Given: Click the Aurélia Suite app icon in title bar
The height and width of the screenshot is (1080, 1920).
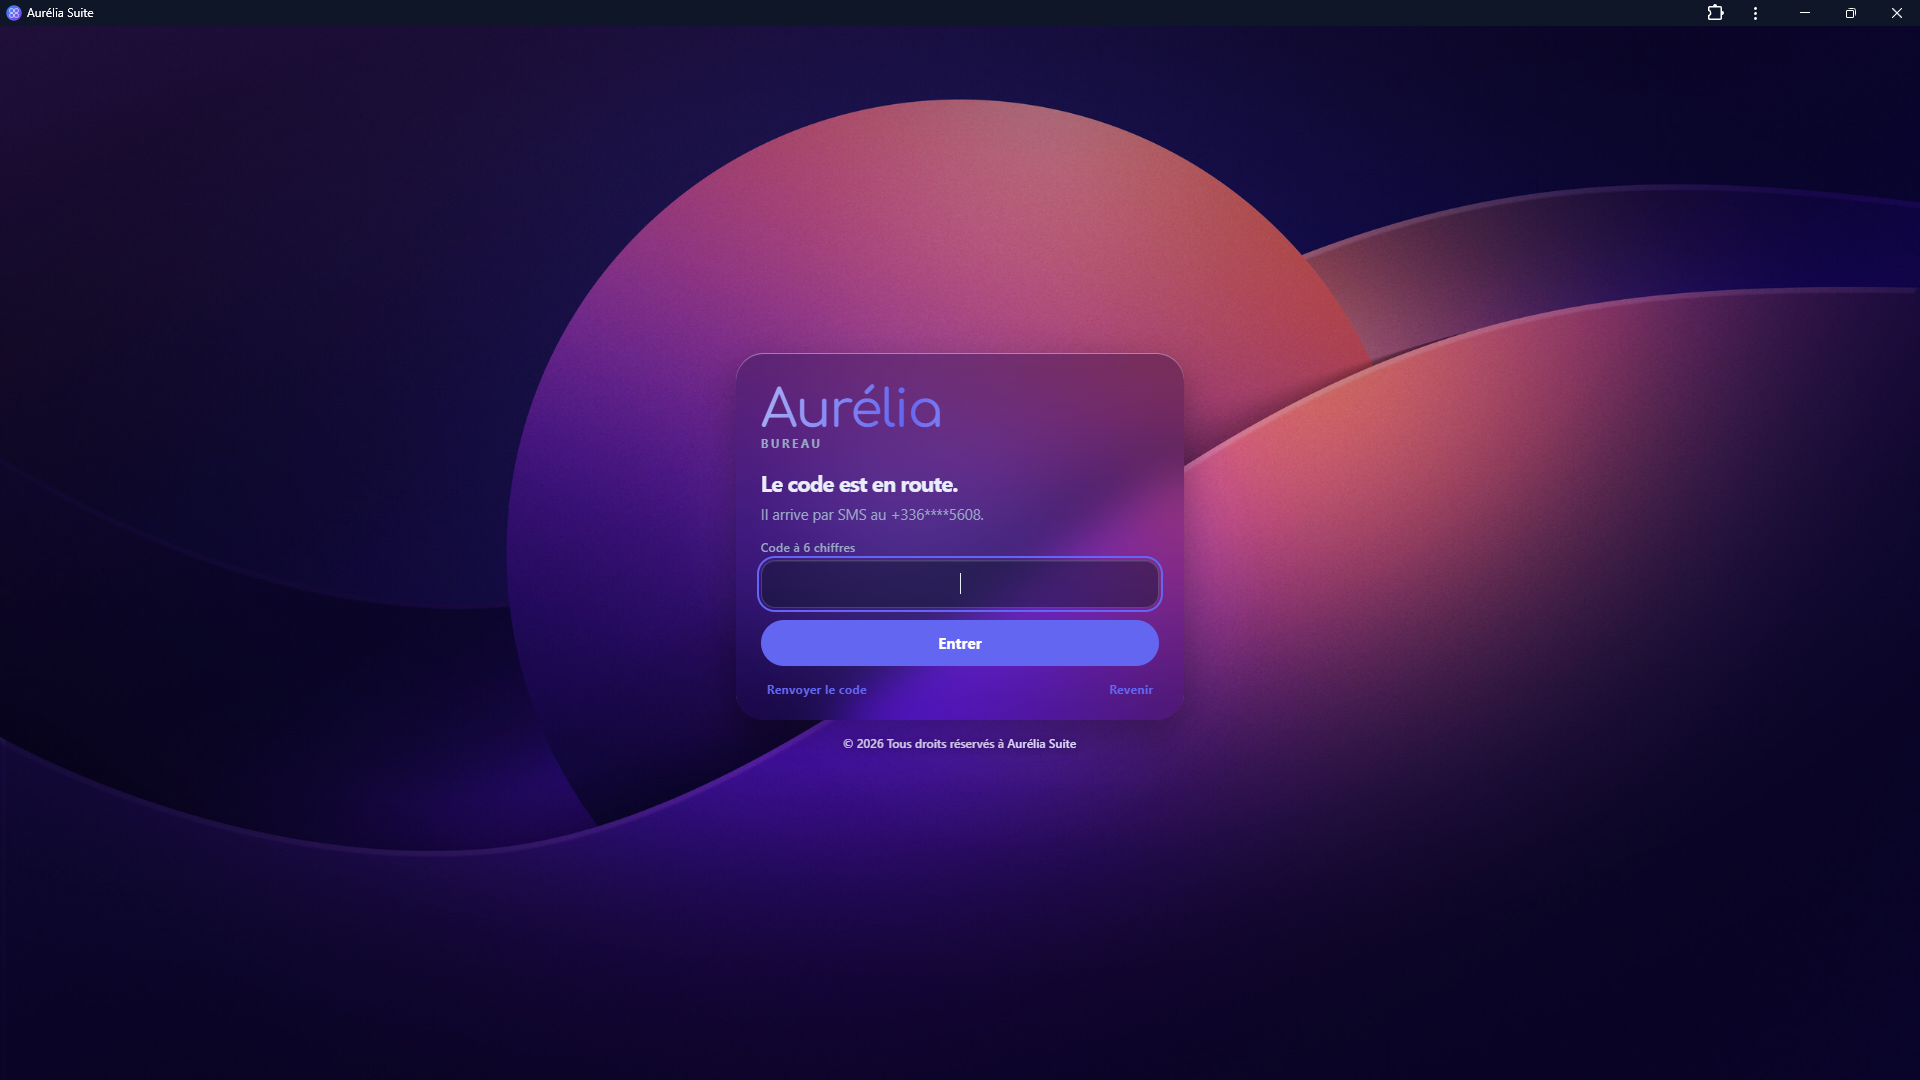Looking at the screenshot, I should pyautogui.click(x=14, y=13).
